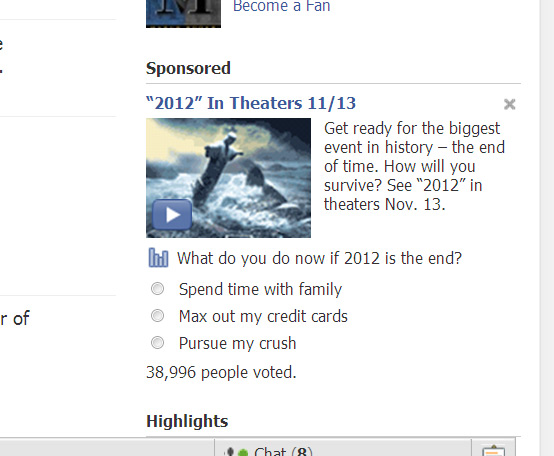554x456 pixels.
Task: Click the poll bar chart icon
Action: point(158,257)
